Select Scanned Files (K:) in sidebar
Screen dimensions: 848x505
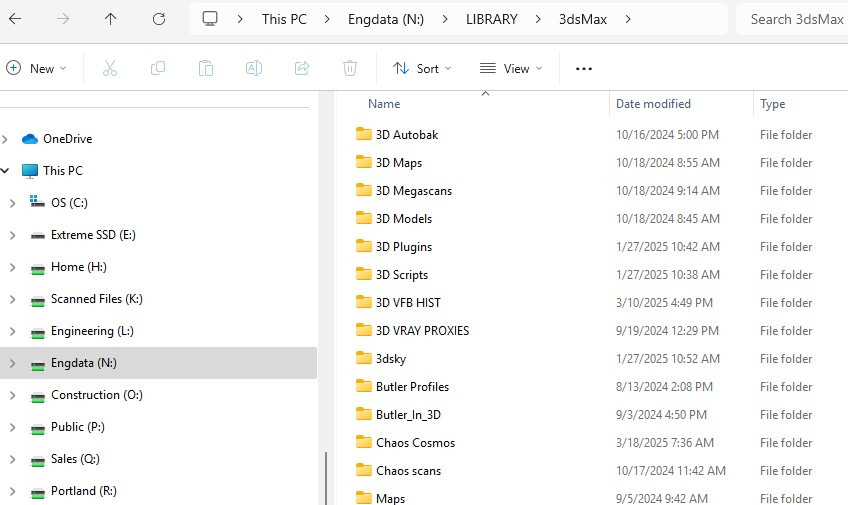coord(96,299)
